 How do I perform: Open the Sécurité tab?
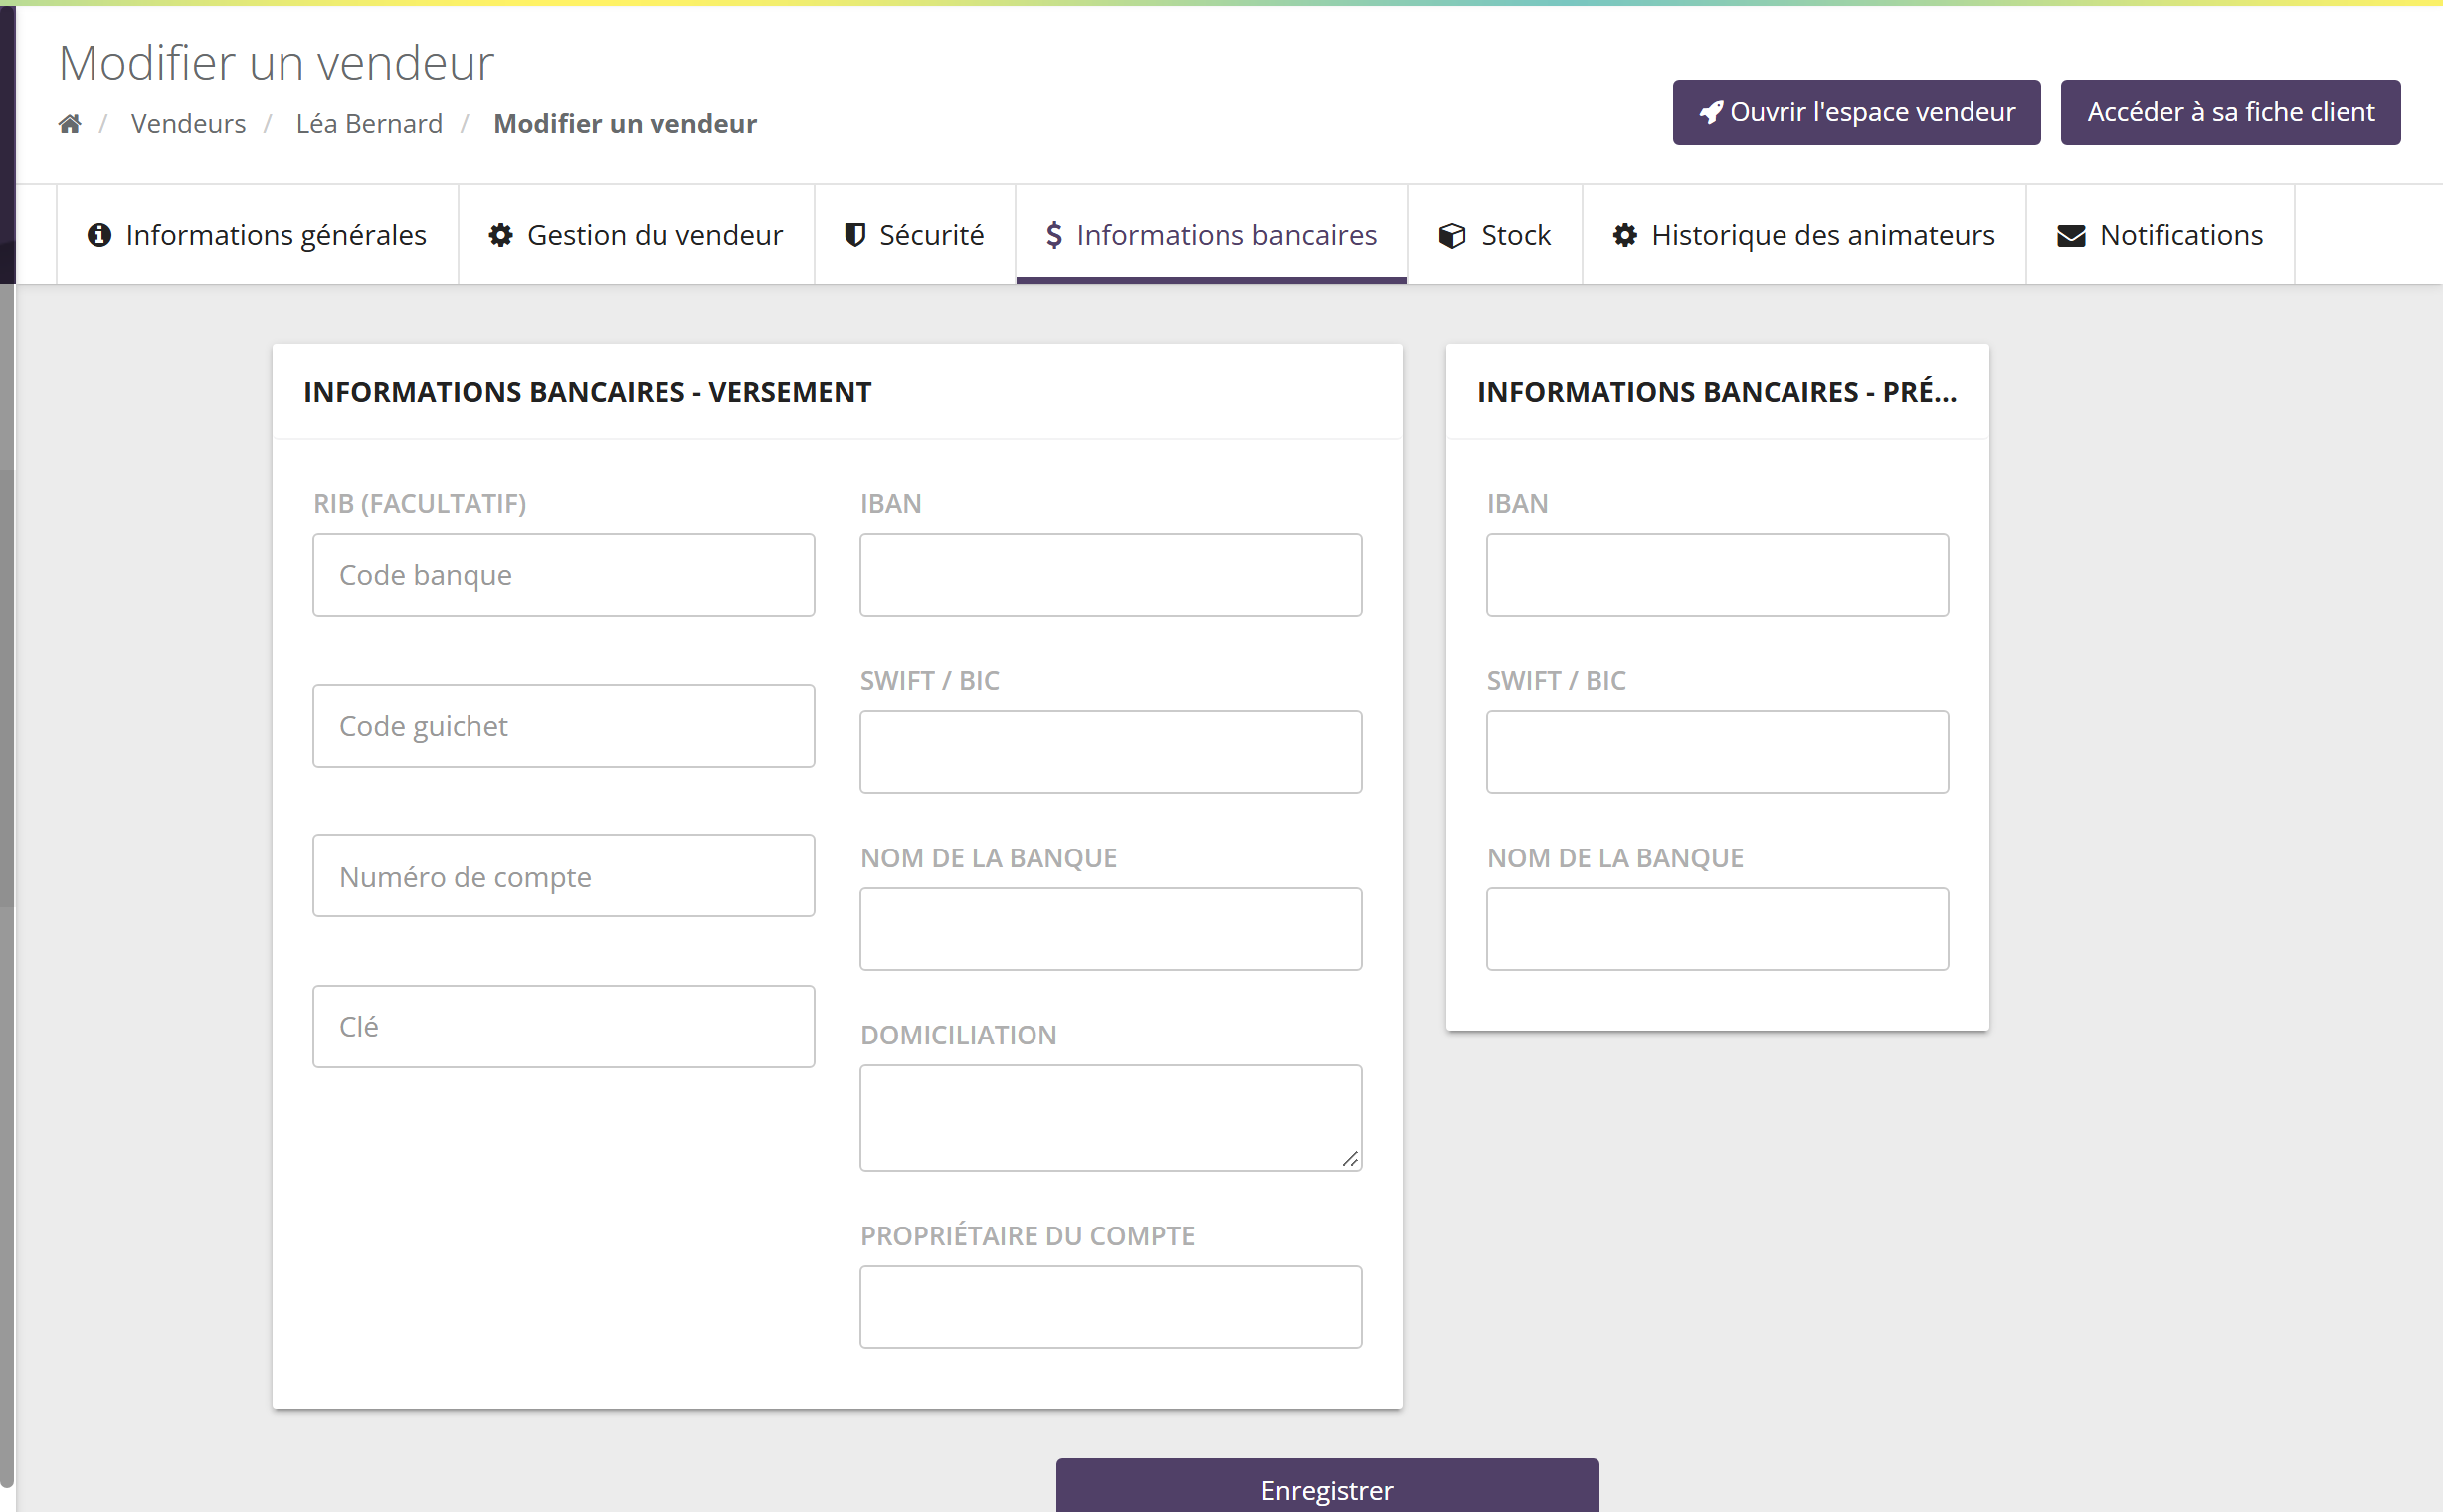click(x=915, y=235)
